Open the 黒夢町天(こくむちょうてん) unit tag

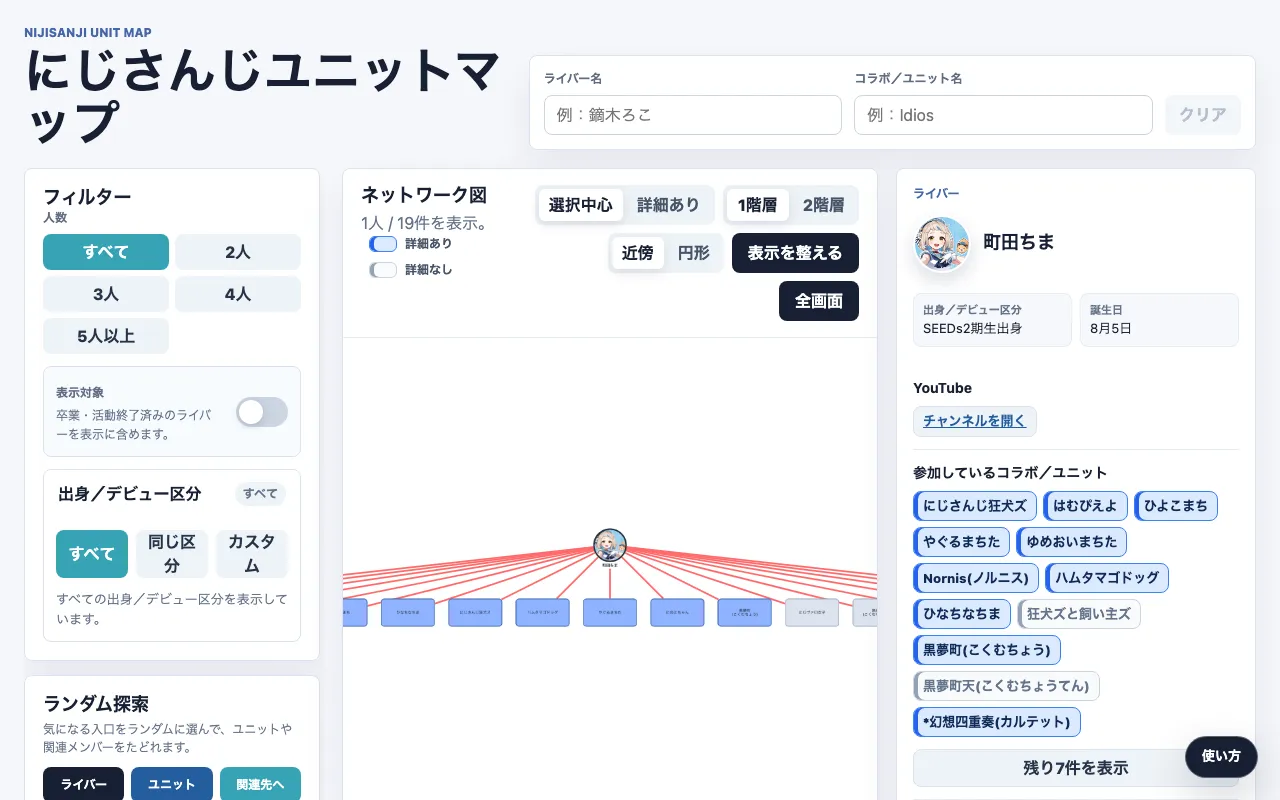(1007, 686)
